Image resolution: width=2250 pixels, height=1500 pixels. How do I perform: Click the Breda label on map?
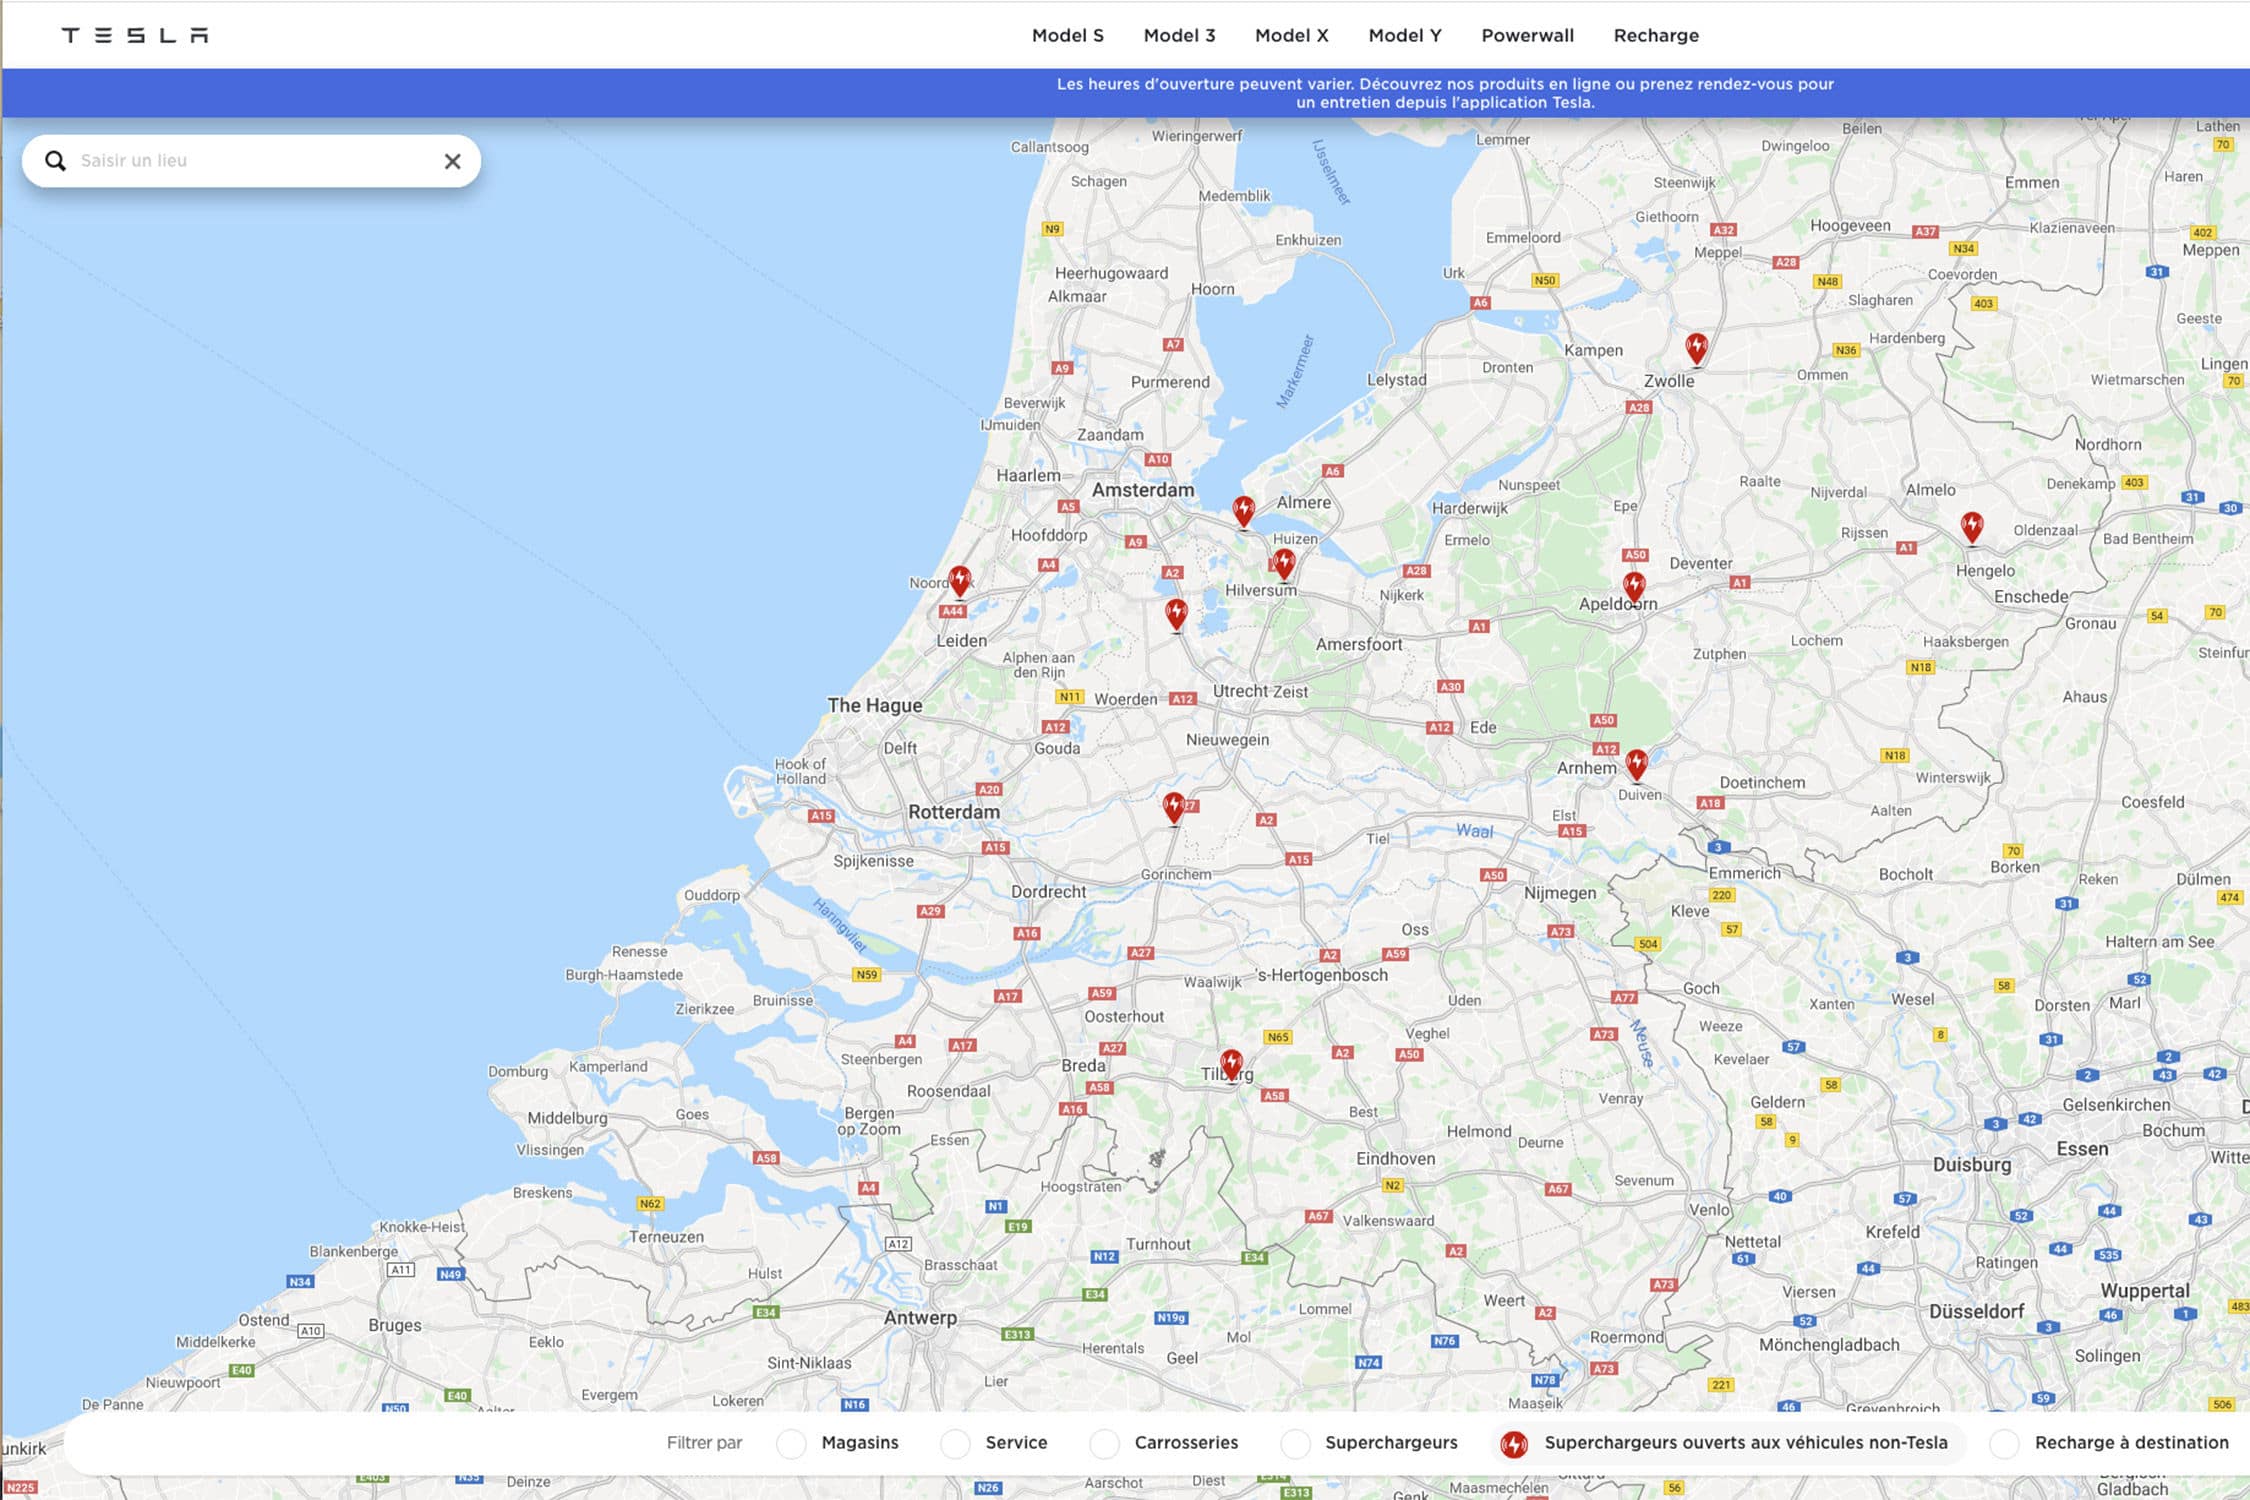[1083, 1066]
